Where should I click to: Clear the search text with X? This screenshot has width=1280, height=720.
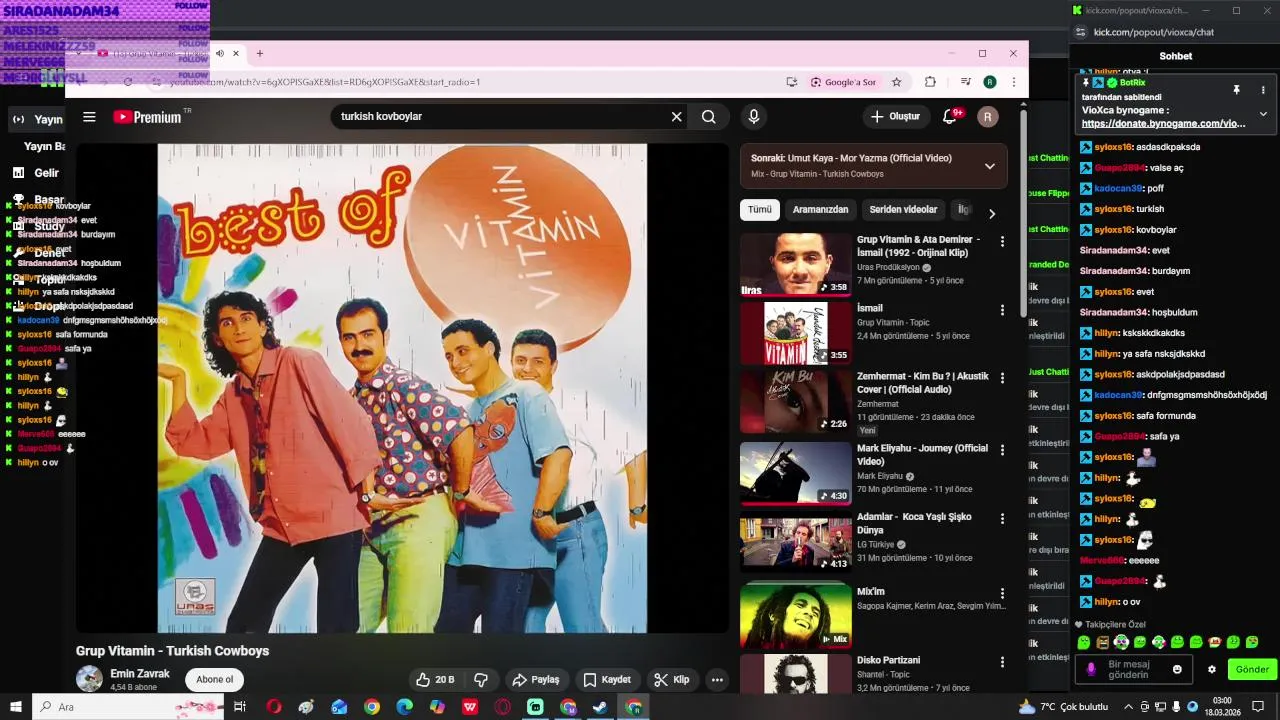coord(676,117)
